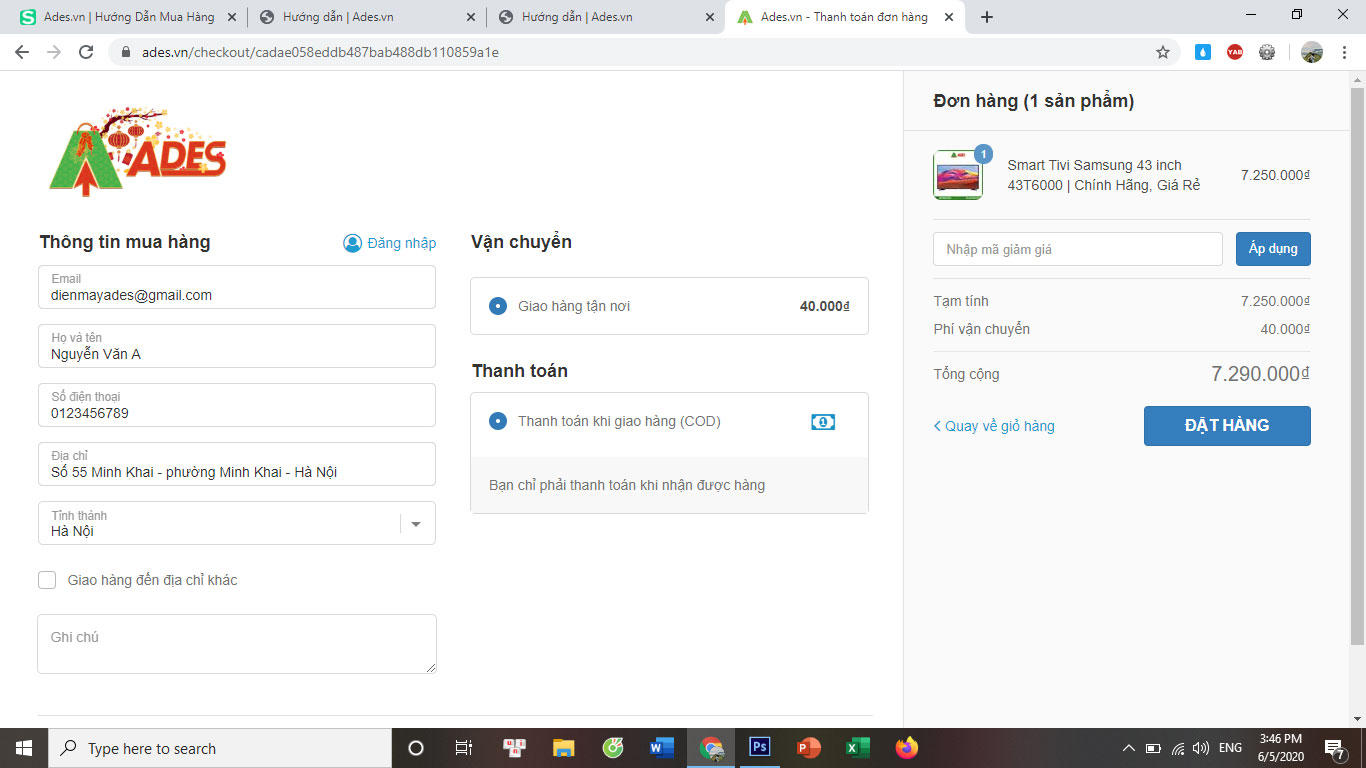Switch the ENG input language indicator

point(1230,748)
